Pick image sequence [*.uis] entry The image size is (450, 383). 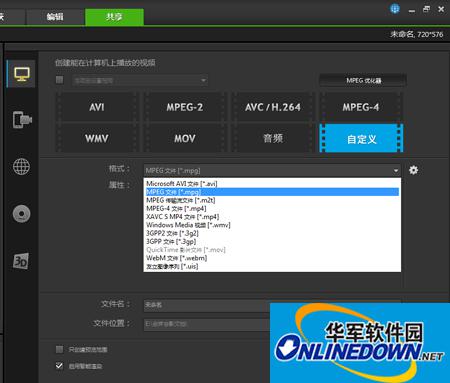click(271, 266)
